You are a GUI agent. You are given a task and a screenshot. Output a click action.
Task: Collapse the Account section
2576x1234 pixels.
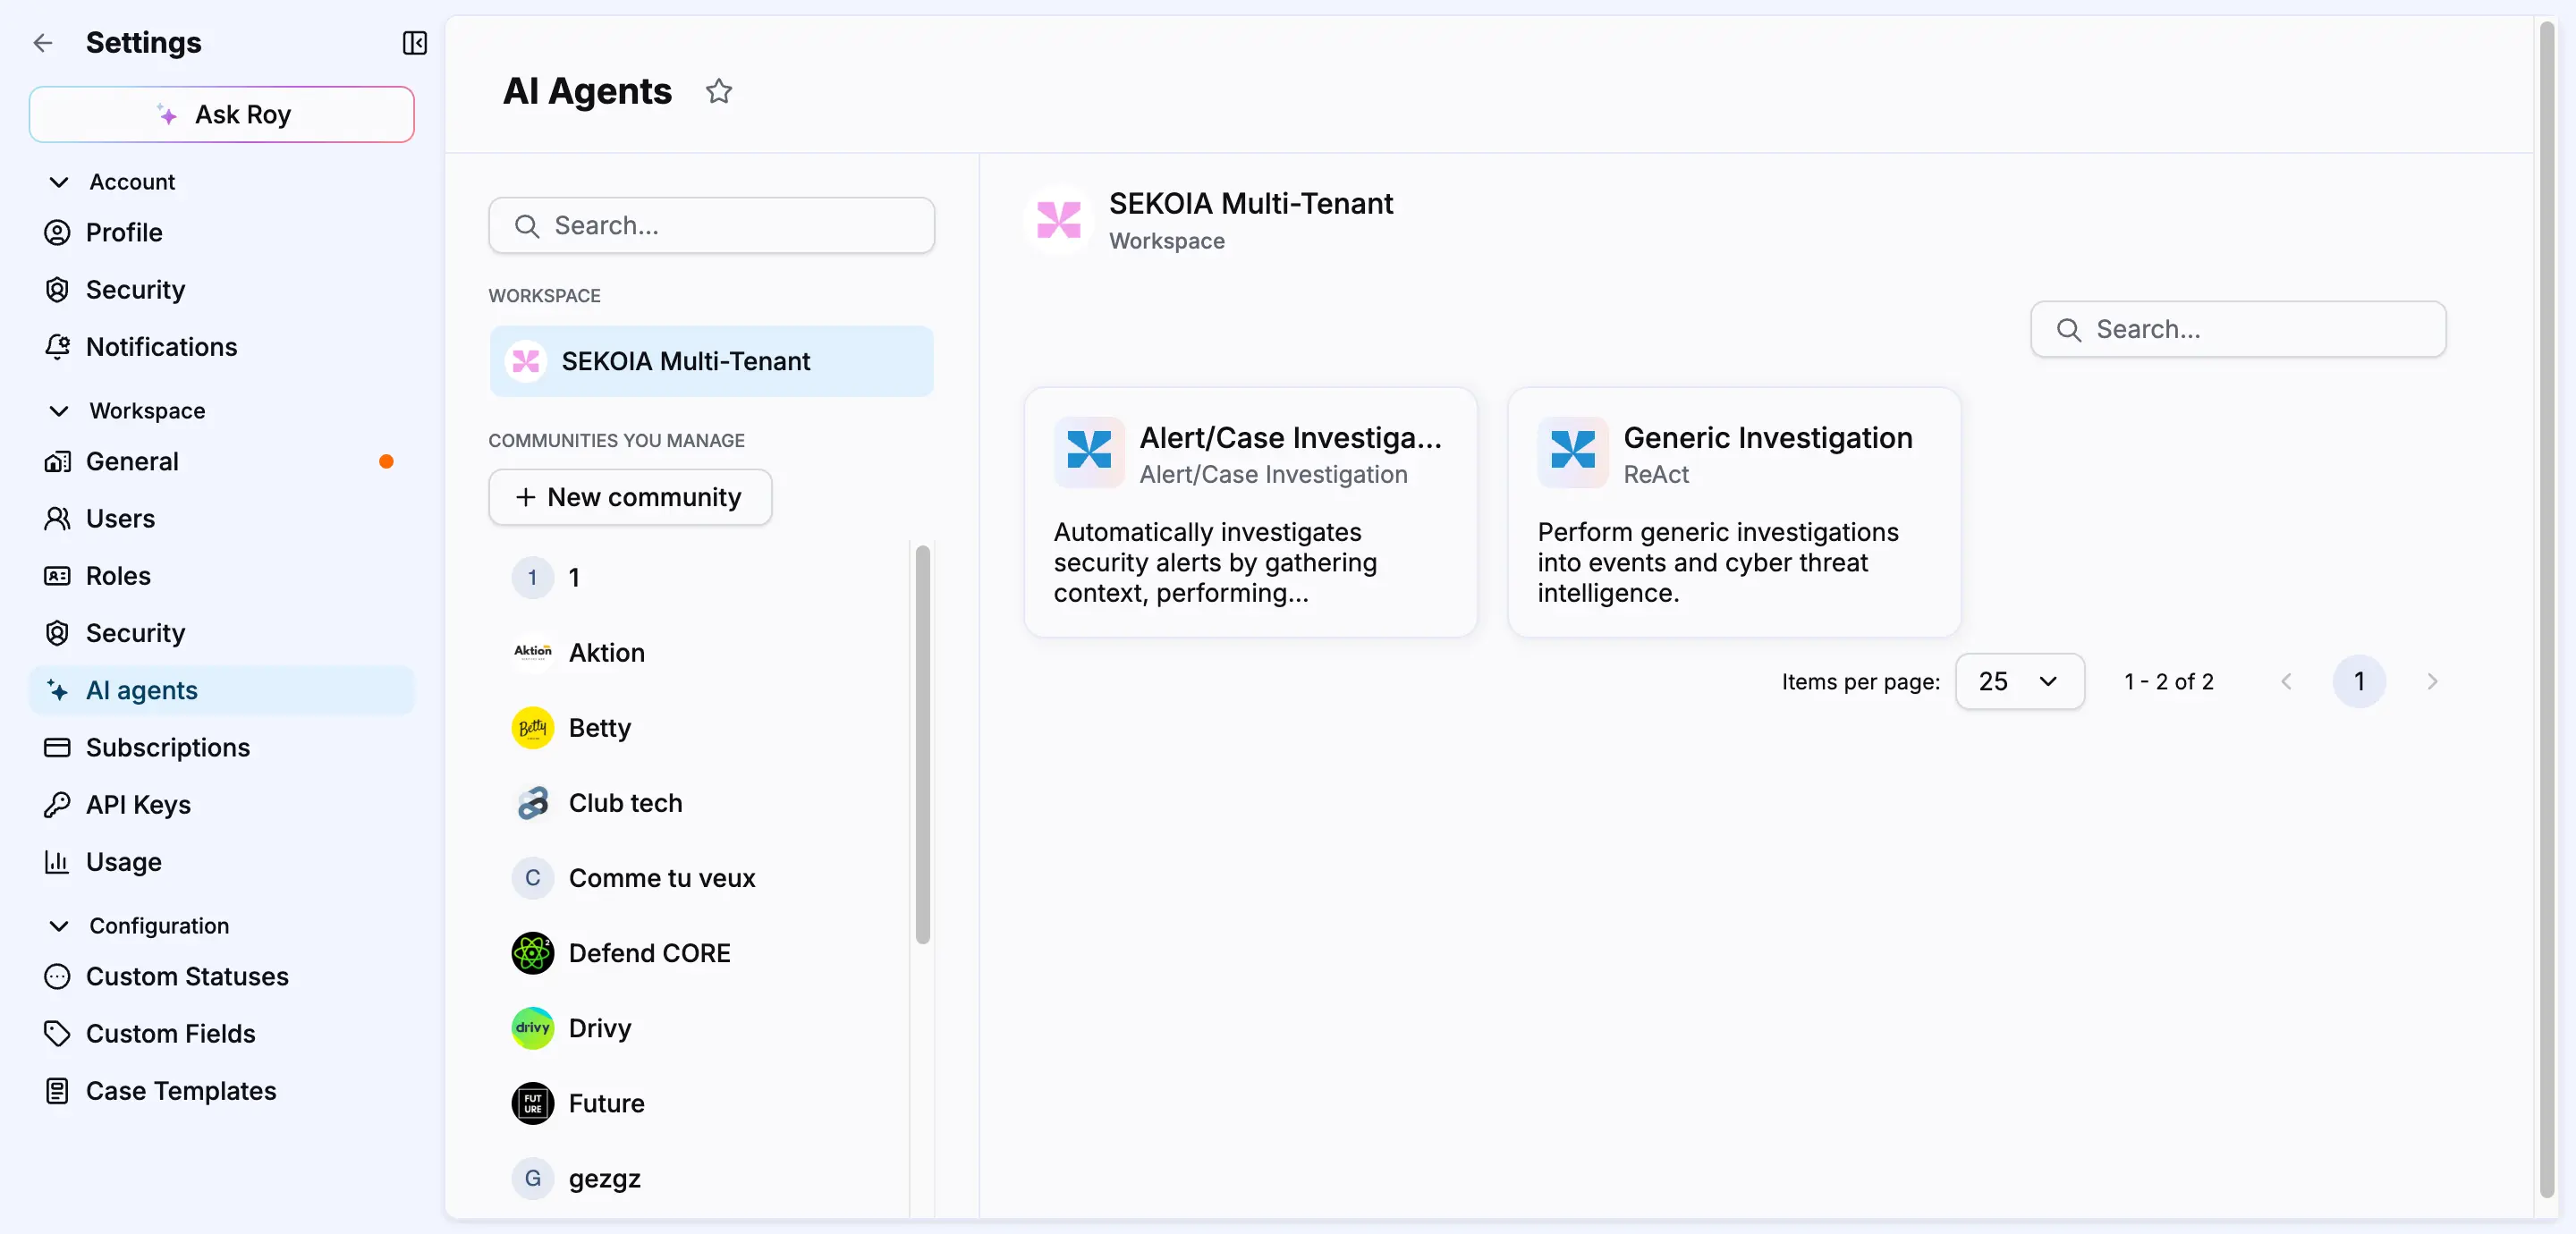point(59,182)
